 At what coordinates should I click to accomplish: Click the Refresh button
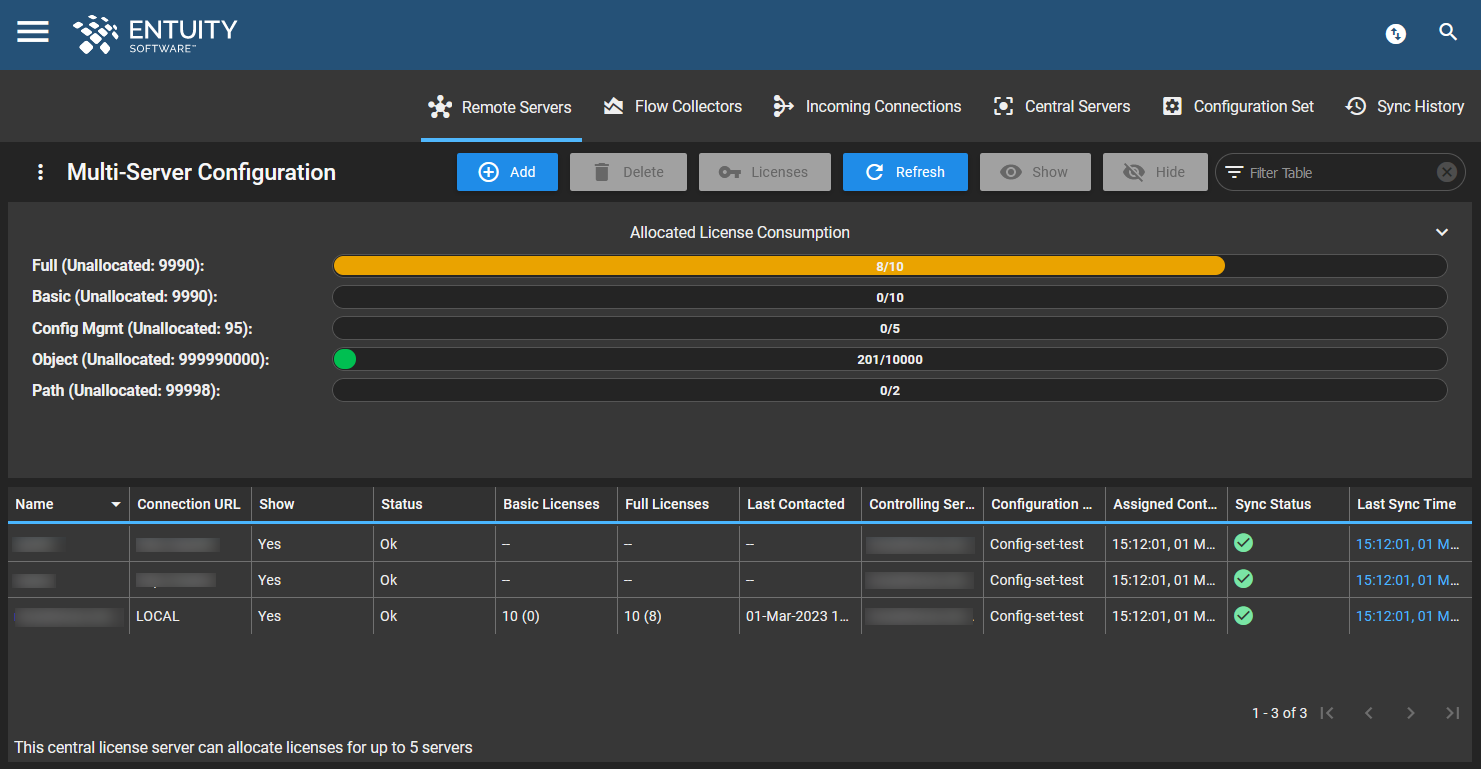pyautogui.click(x=905, y=172)
